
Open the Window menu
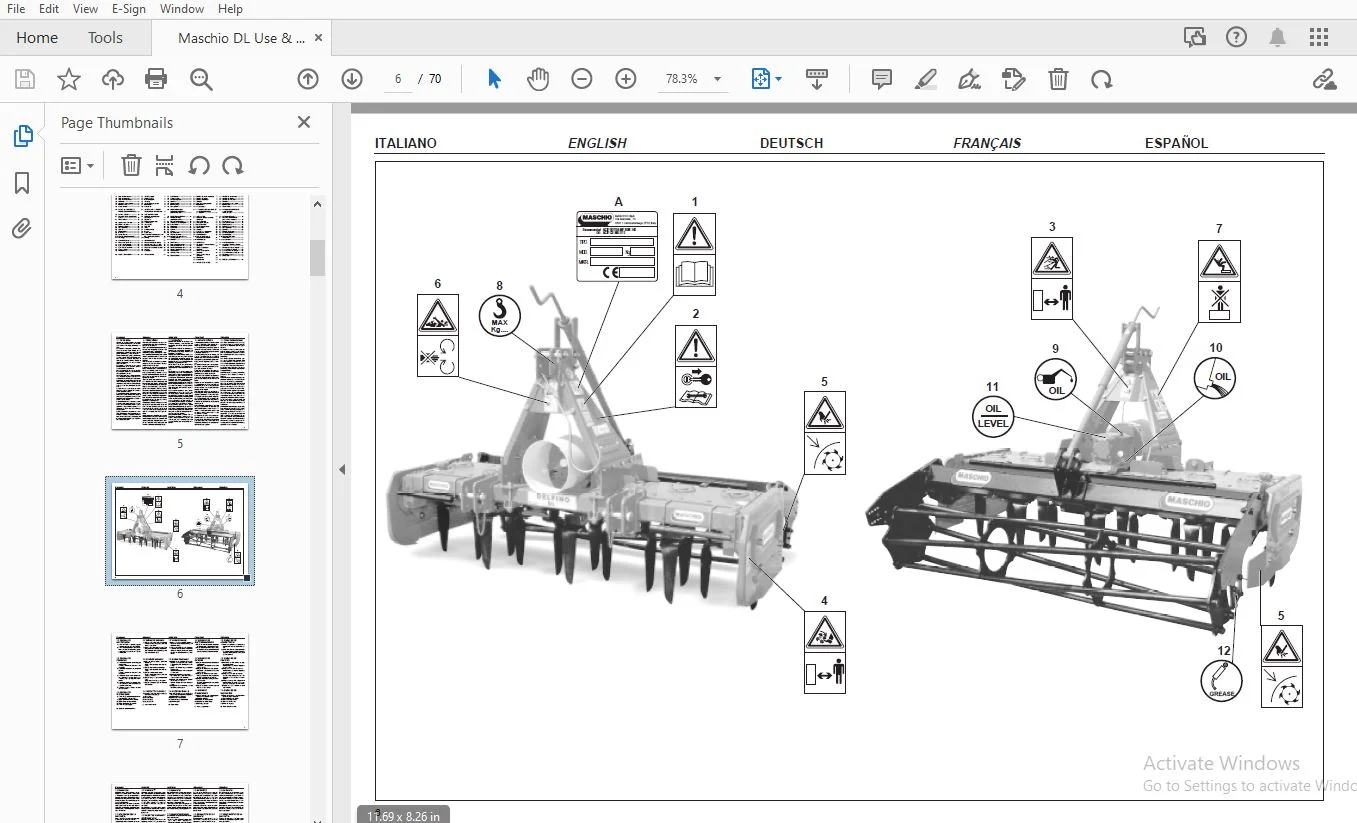182,9
